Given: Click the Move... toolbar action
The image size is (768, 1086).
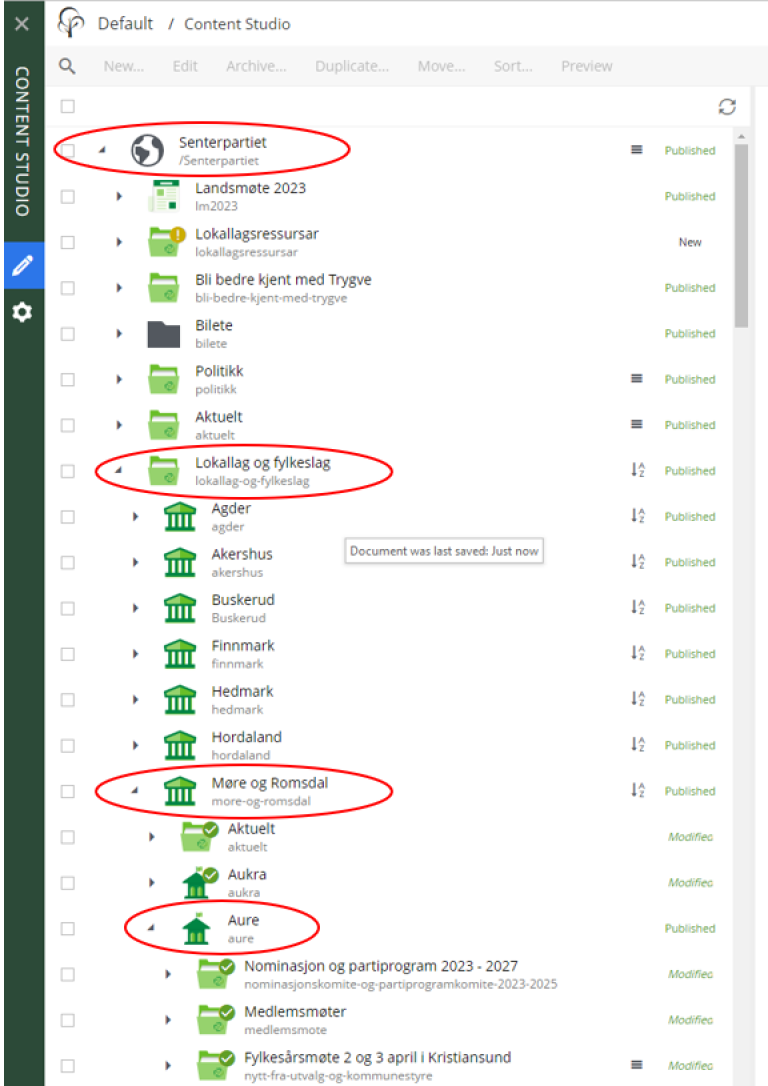Looking at the screenshot, I should [x=441, y=66].
